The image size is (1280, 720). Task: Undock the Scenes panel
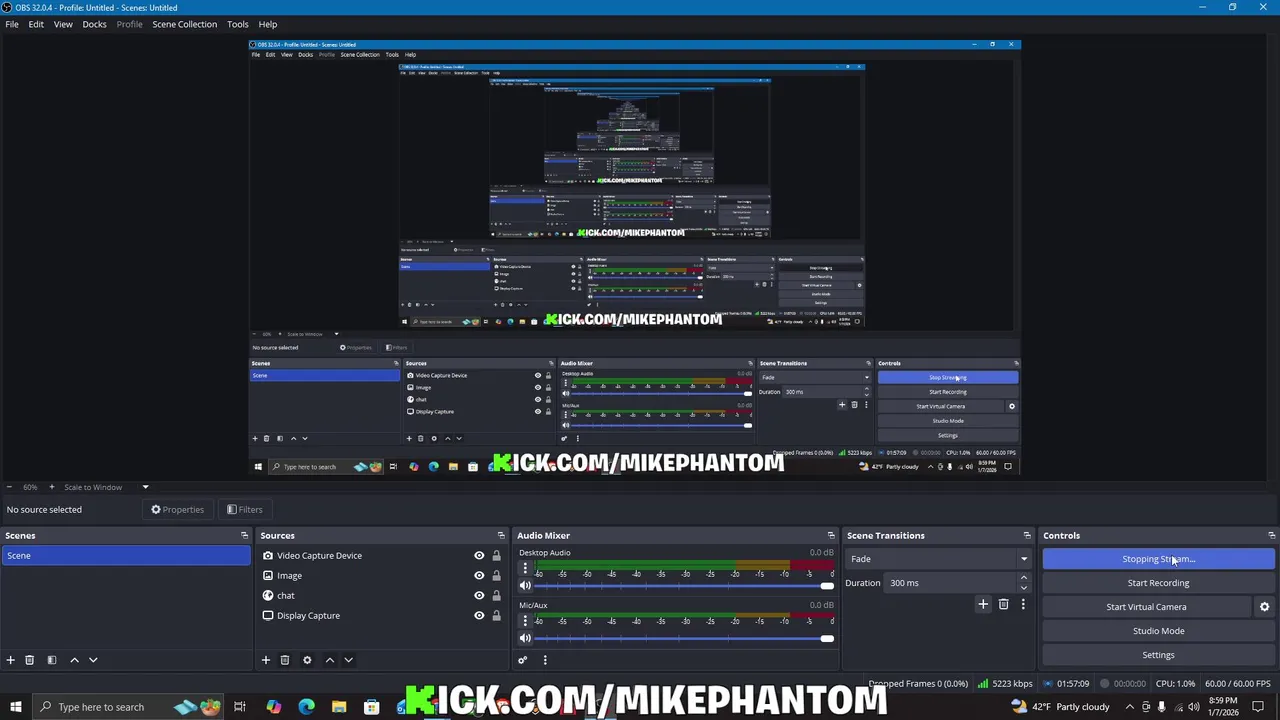(244, 536)
